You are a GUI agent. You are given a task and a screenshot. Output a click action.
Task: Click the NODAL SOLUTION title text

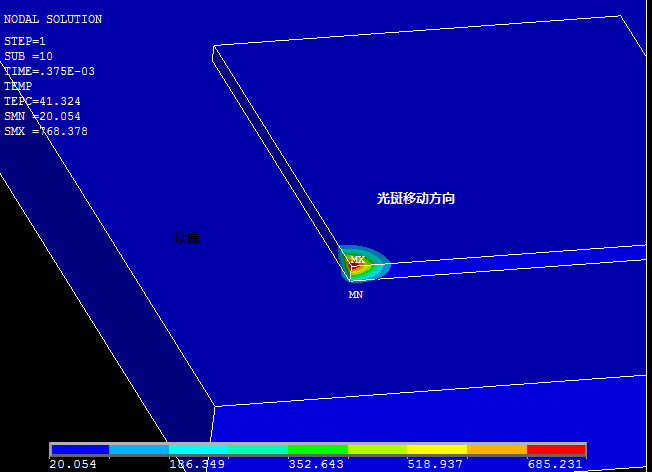[x=53, y=20]
